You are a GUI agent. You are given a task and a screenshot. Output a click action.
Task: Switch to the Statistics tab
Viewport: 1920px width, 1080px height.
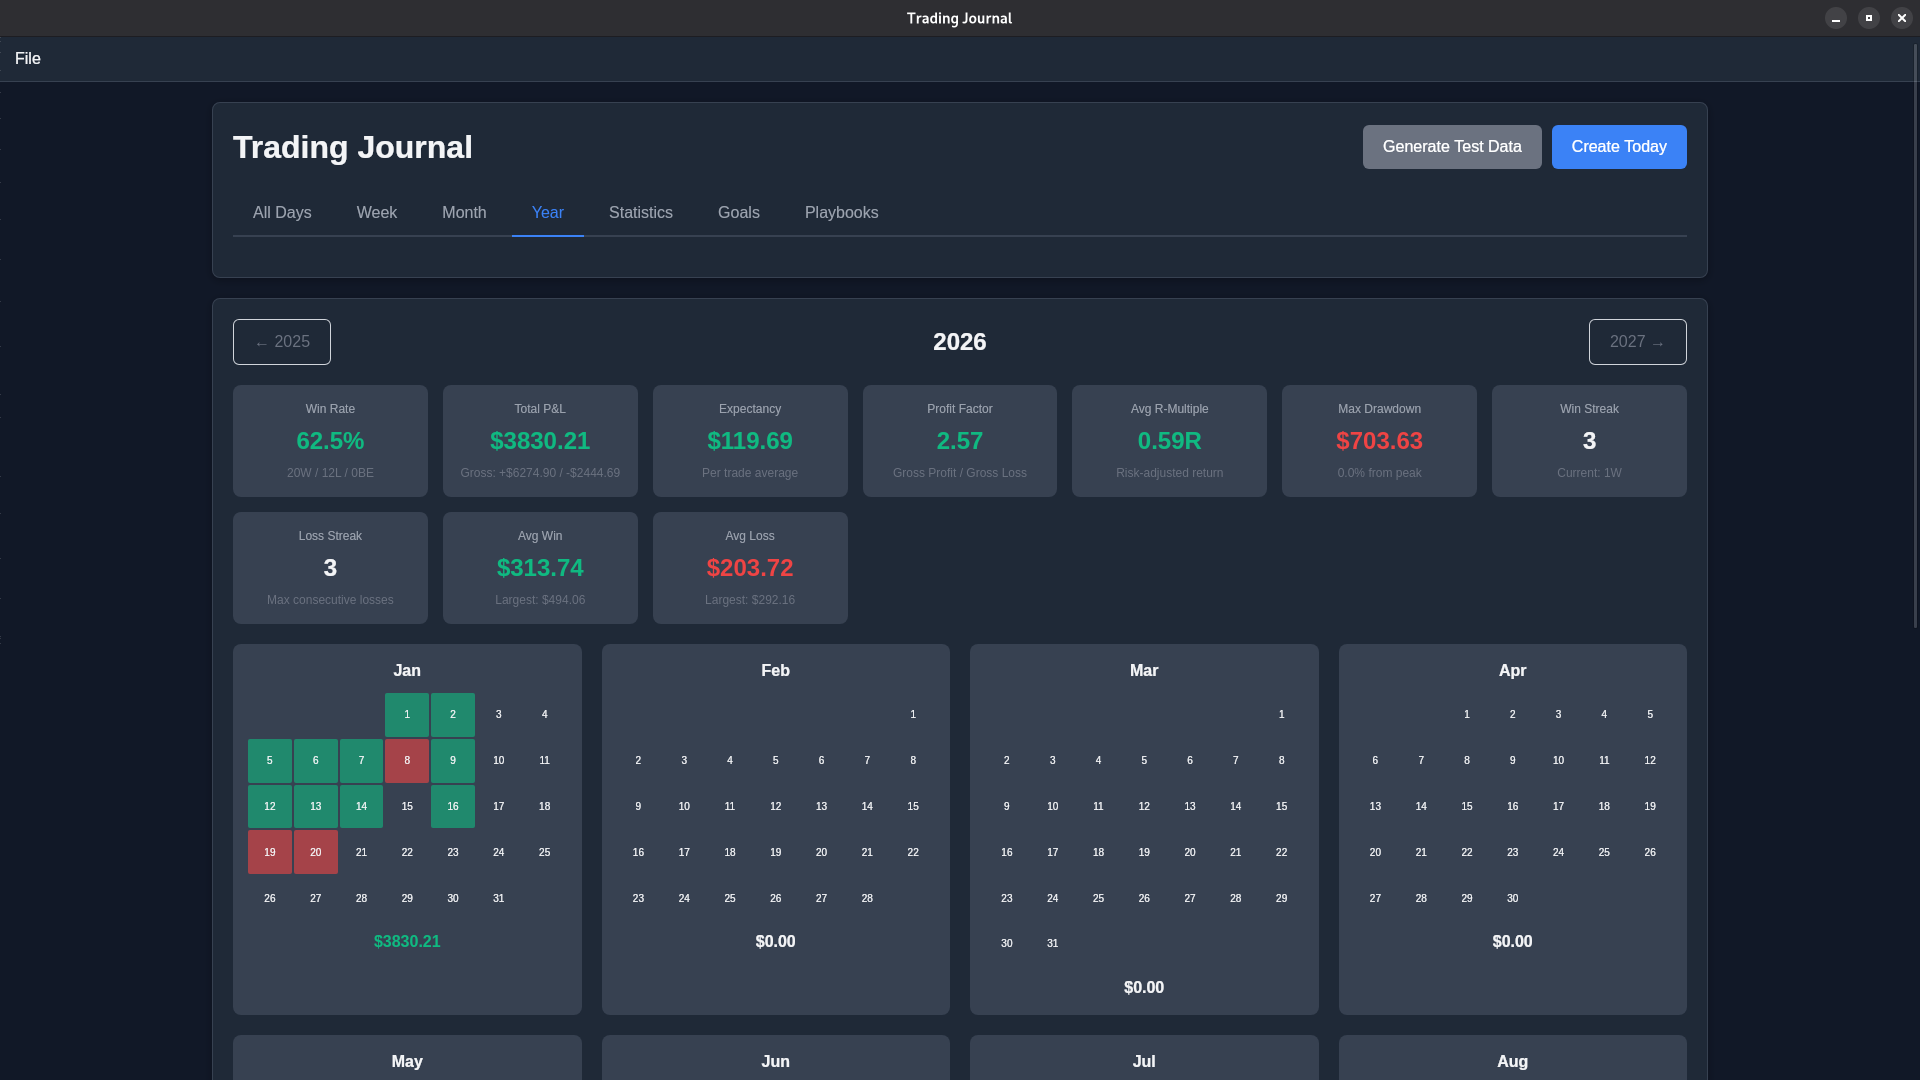coord(640,213)
